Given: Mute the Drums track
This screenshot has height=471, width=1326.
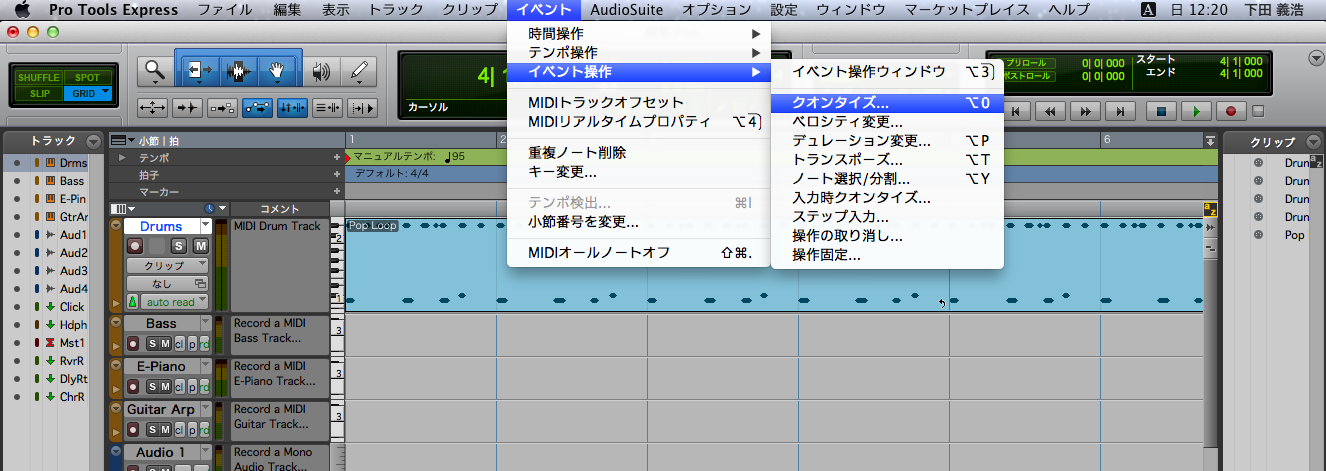Looking at the screenshot, I should click(200, 246).
